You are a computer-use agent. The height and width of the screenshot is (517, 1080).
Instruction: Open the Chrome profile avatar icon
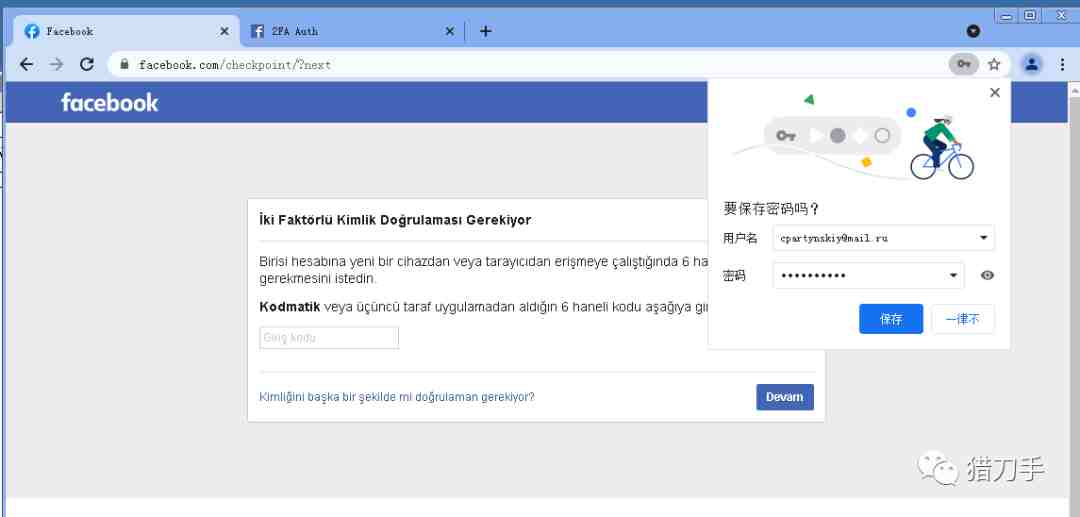tap(1031, 64)
